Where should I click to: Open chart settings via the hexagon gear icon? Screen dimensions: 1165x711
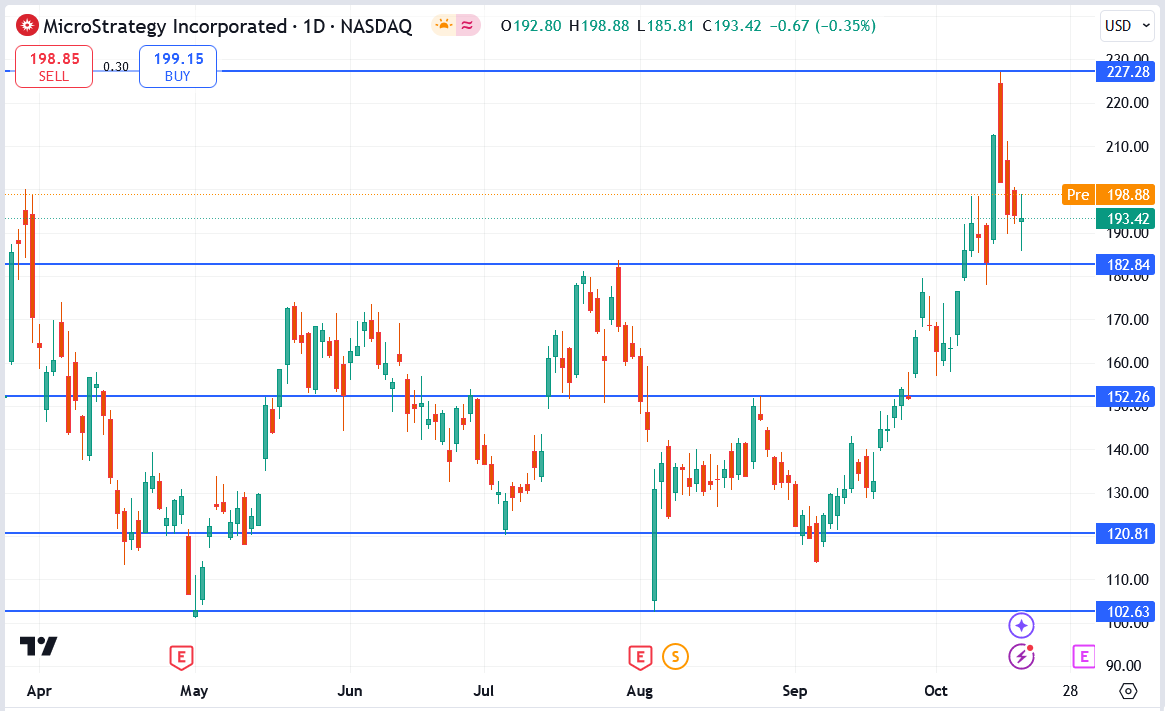(x=1129, y=690)
